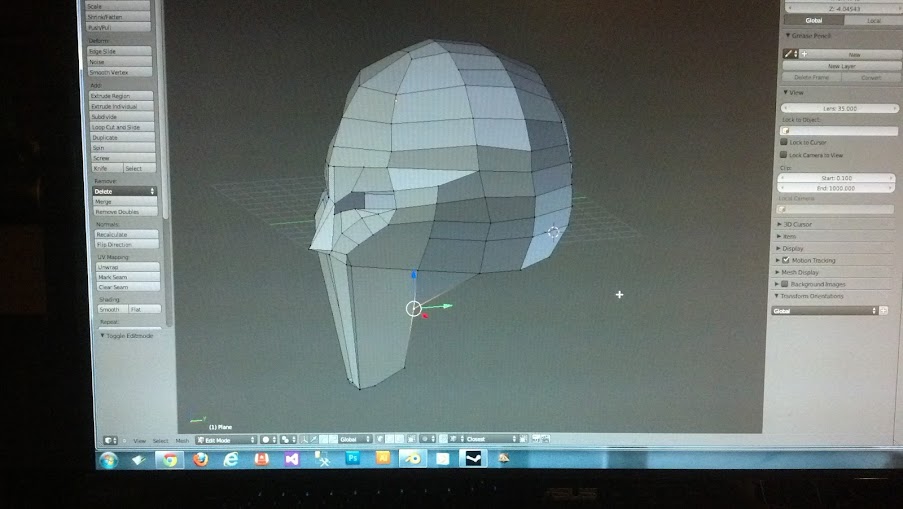
Task: Open Visual Studio from the taskbar
Action: coord(291,459)
